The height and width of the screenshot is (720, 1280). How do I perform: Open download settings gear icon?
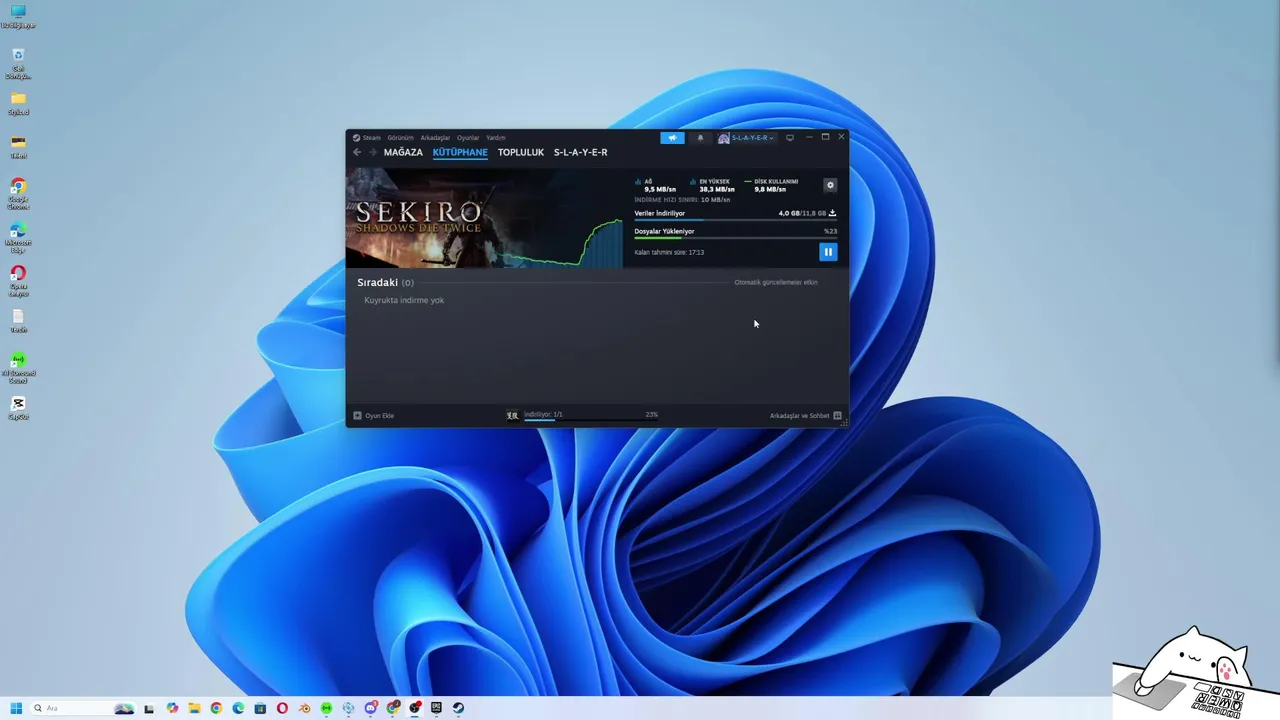pos(830,185)
